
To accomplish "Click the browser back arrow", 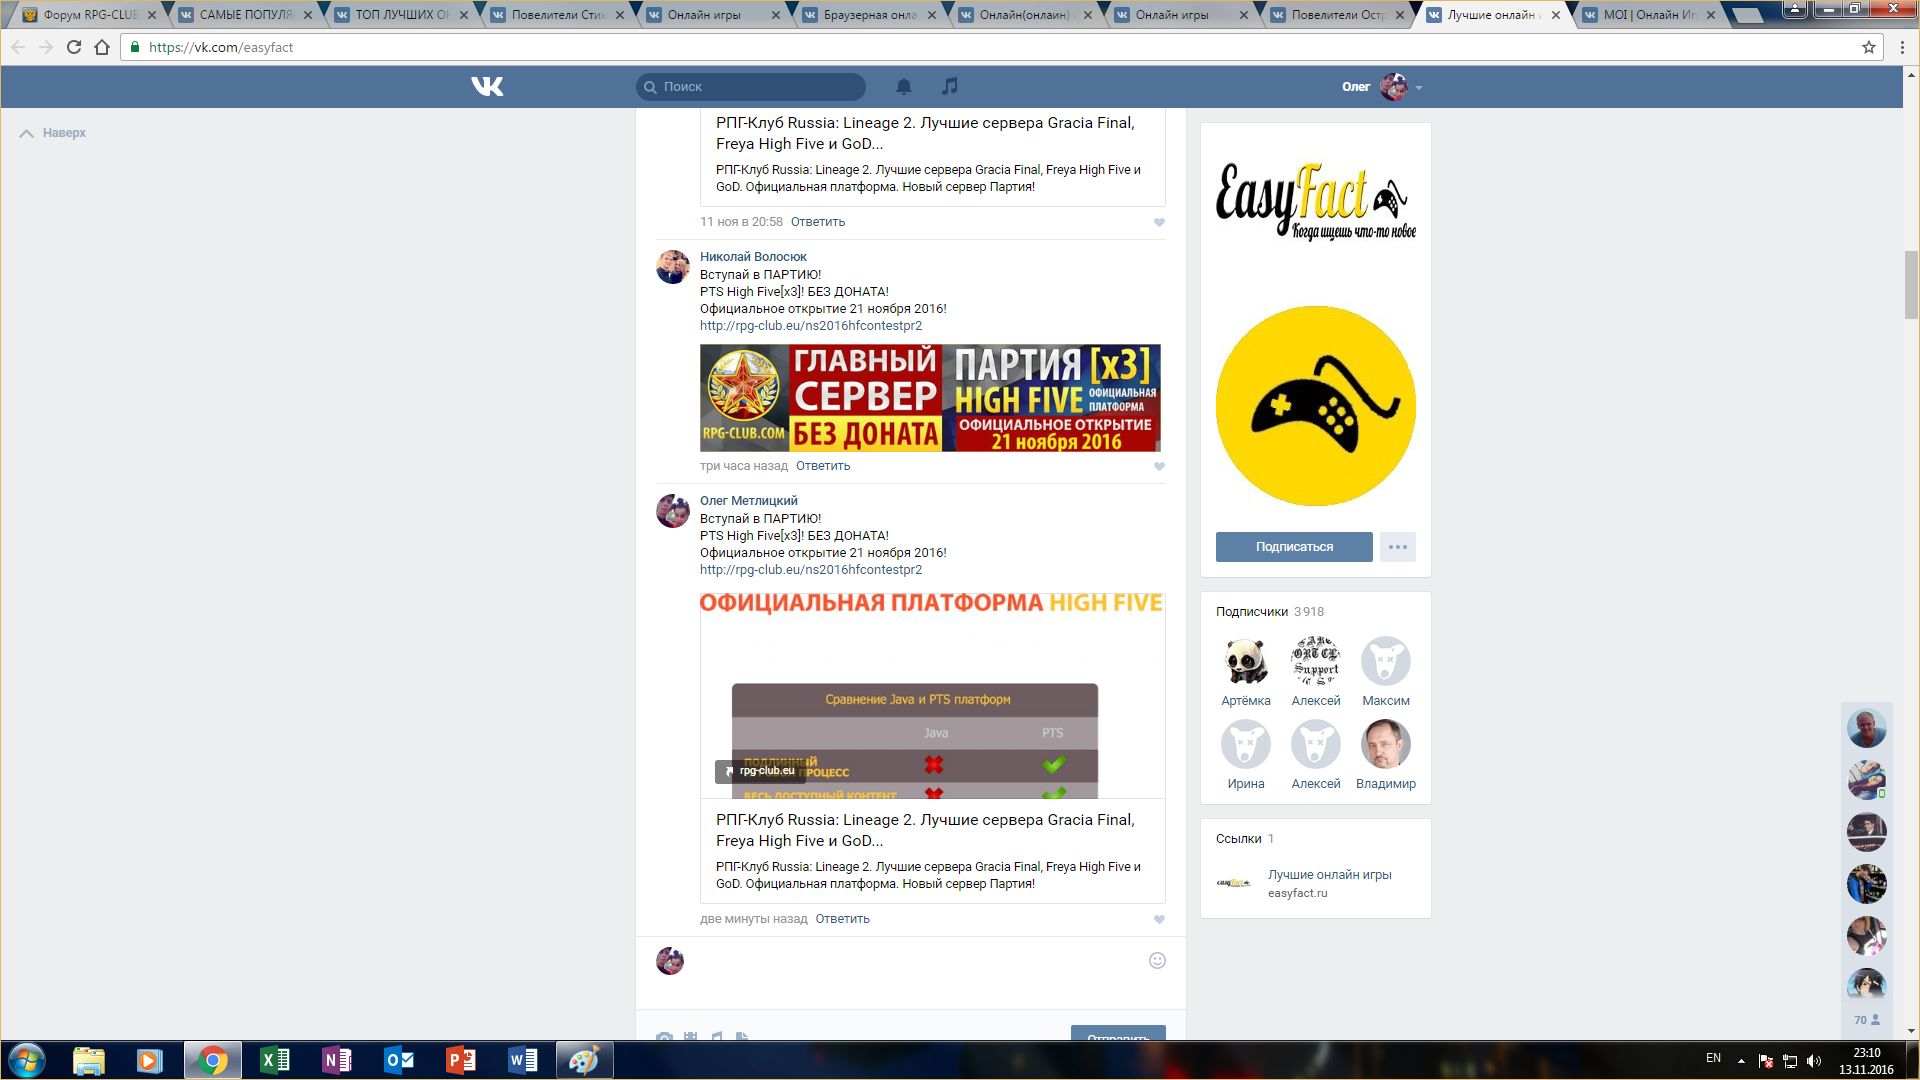I will coord(18,47).
